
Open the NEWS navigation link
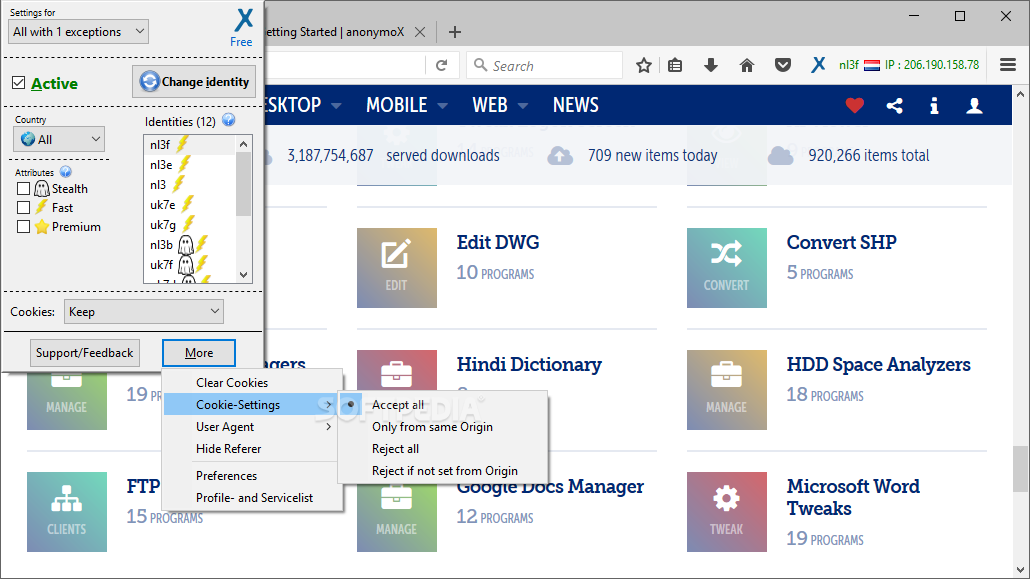click(x=575, y=105)
